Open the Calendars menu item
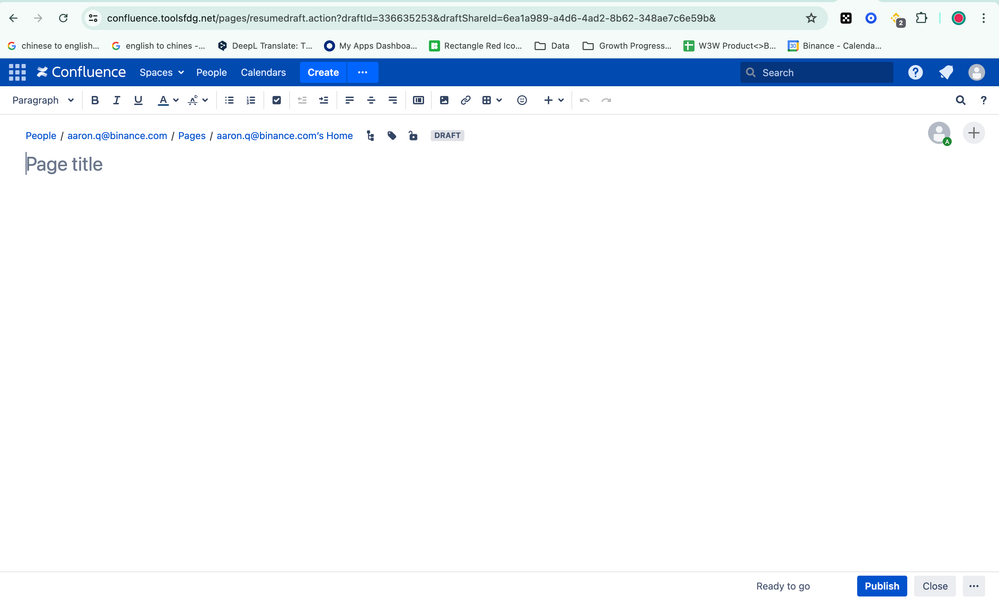Screen dimensions: 999x600 (263, 72)
